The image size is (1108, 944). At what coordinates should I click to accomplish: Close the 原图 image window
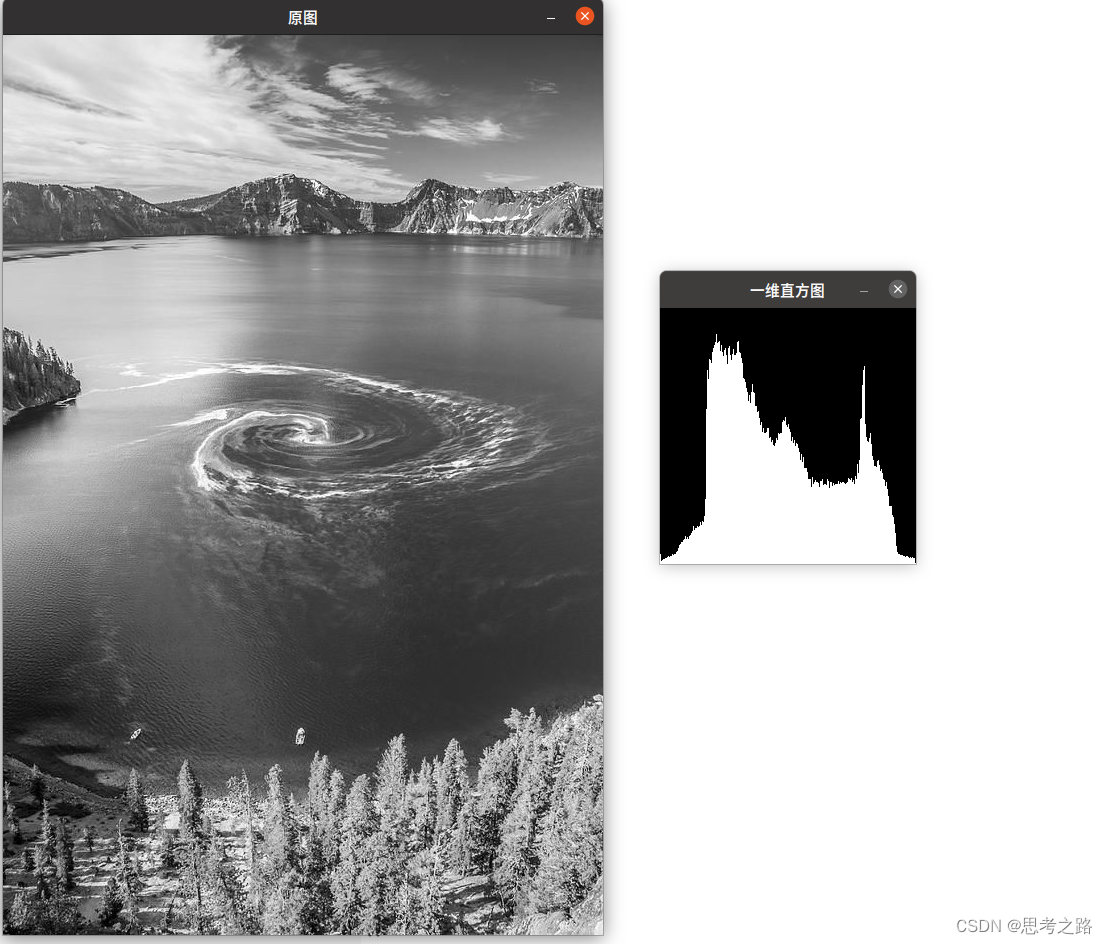click(584, 16)
